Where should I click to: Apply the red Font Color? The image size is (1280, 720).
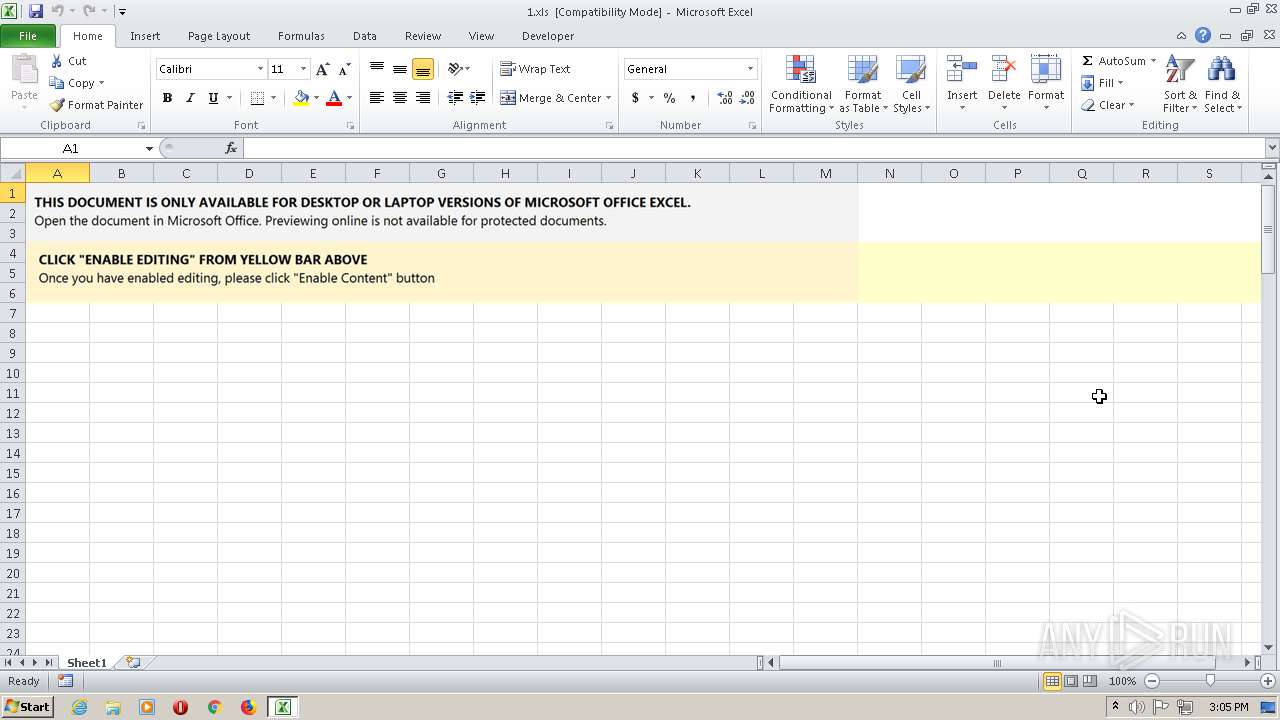click(x=334, y=98)
